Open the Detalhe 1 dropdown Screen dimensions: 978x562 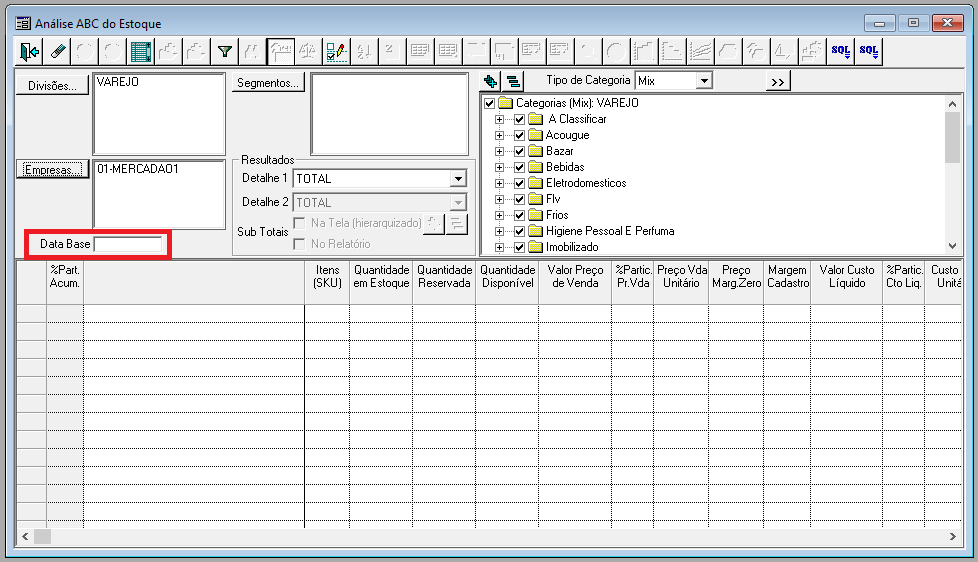(x=458, y=179)
